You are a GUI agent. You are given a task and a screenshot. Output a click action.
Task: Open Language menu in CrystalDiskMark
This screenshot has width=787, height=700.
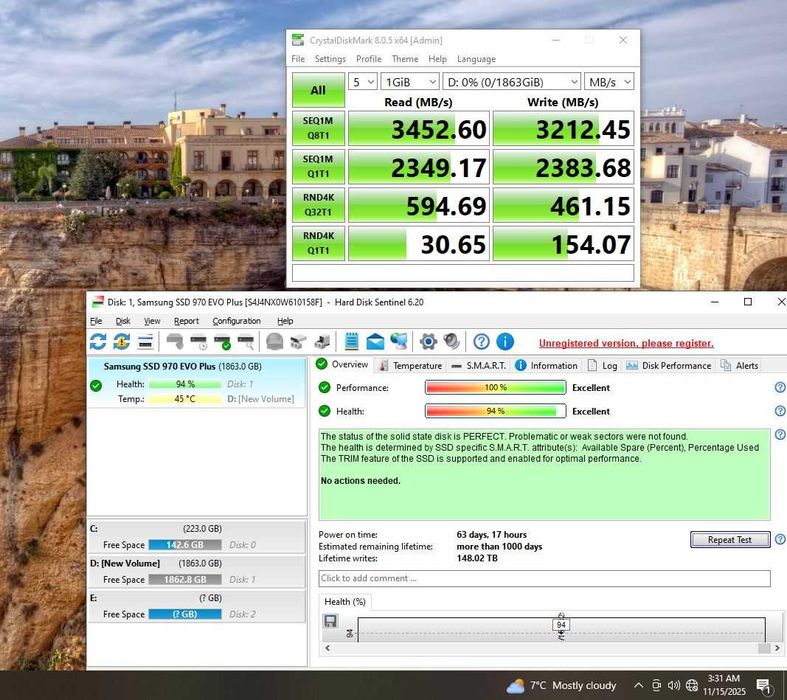click(476, 59)
